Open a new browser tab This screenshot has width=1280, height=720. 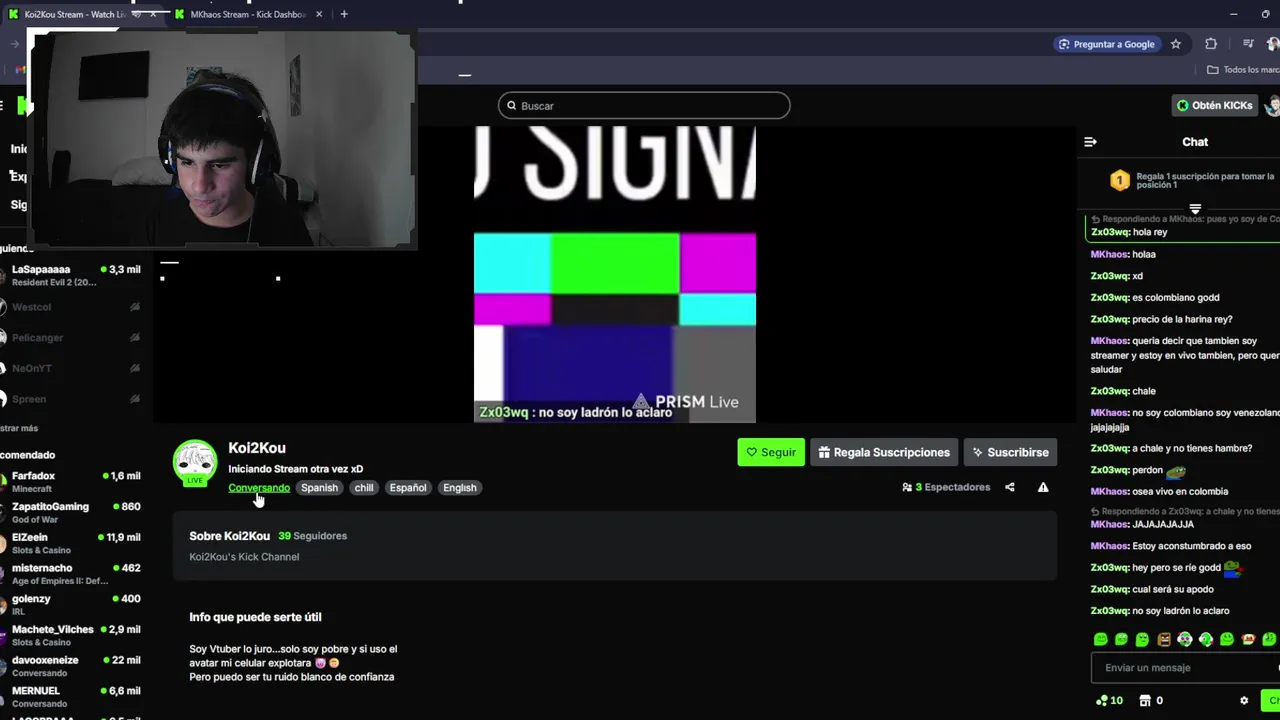pyautogui.click(x=344, y=14)
